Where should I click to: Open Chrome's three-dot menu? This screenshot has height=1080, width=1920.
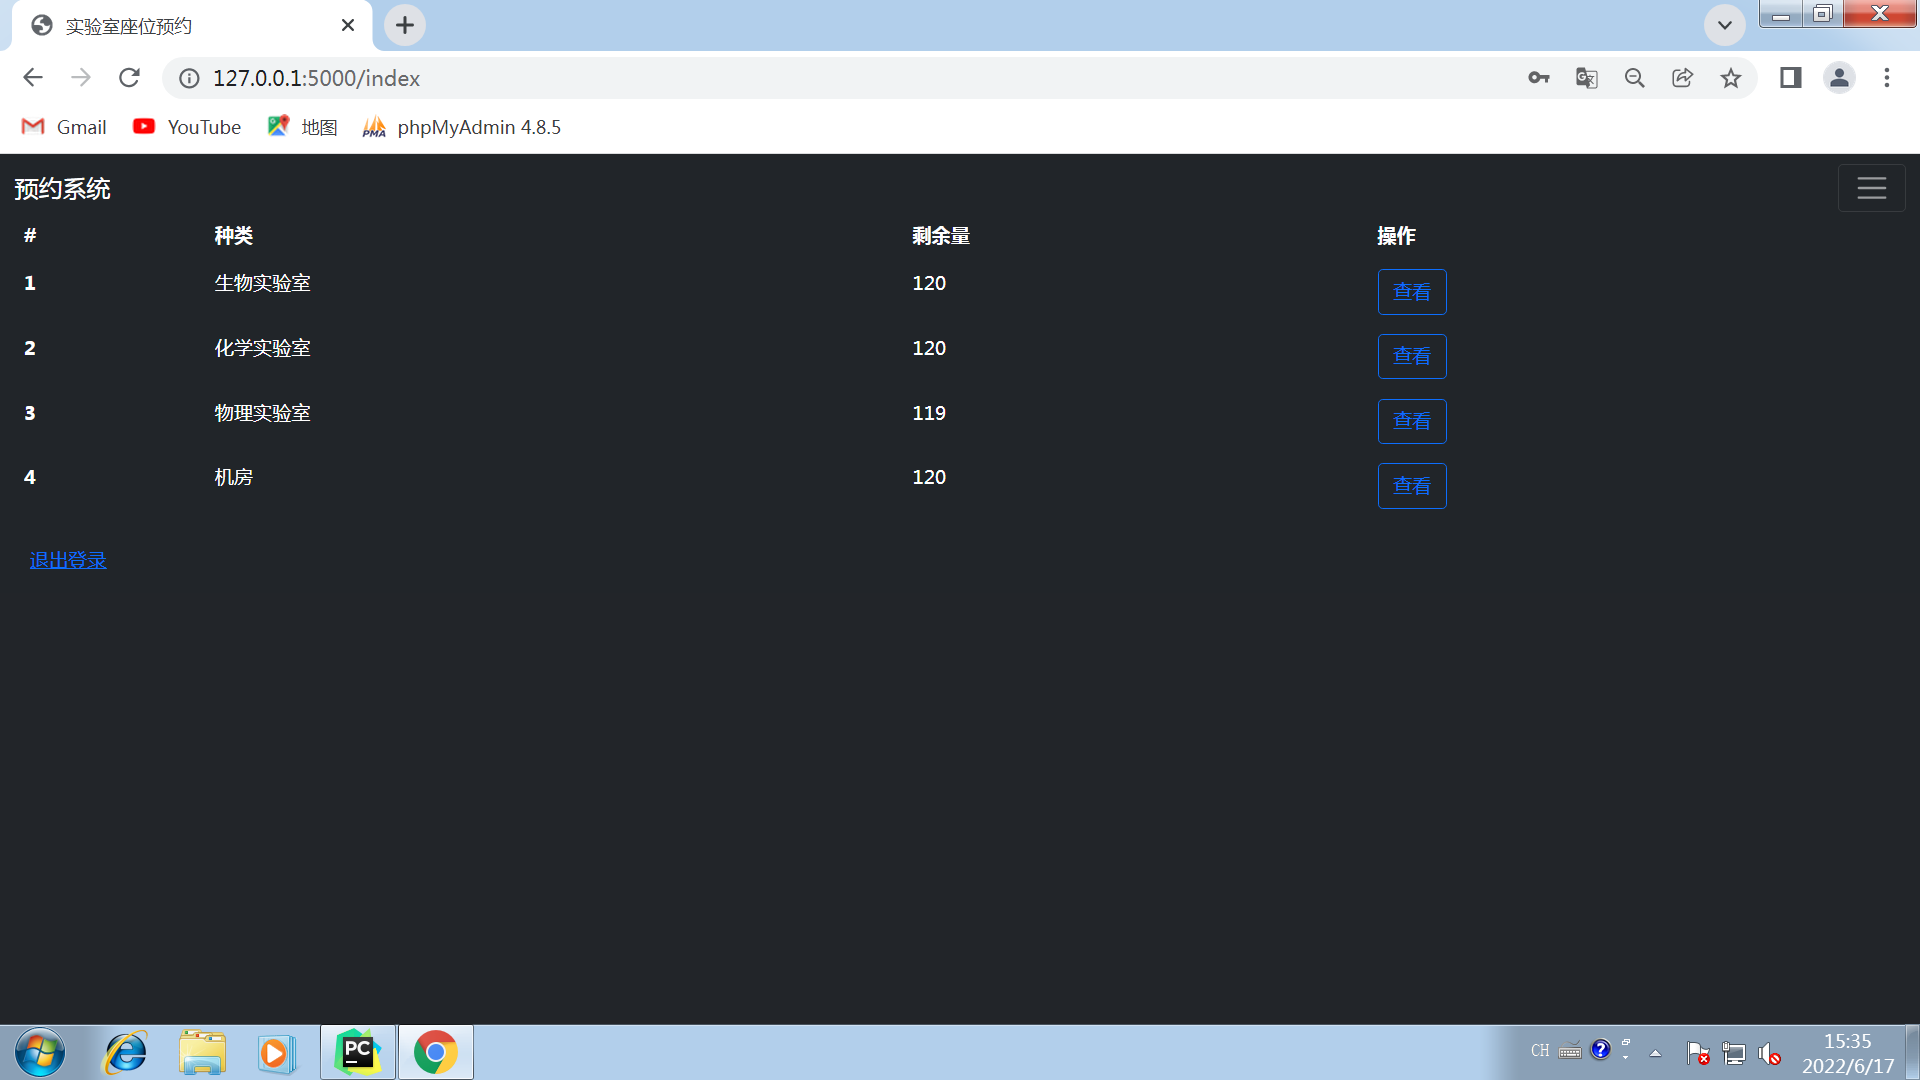click(x=1887, y=78)
